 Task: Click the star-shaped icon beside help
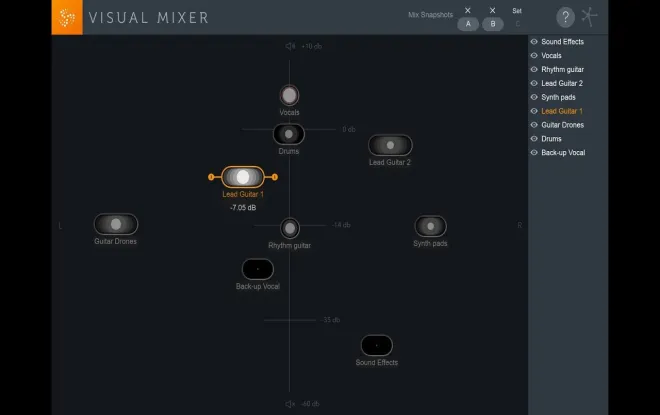(x=590, y=17)
